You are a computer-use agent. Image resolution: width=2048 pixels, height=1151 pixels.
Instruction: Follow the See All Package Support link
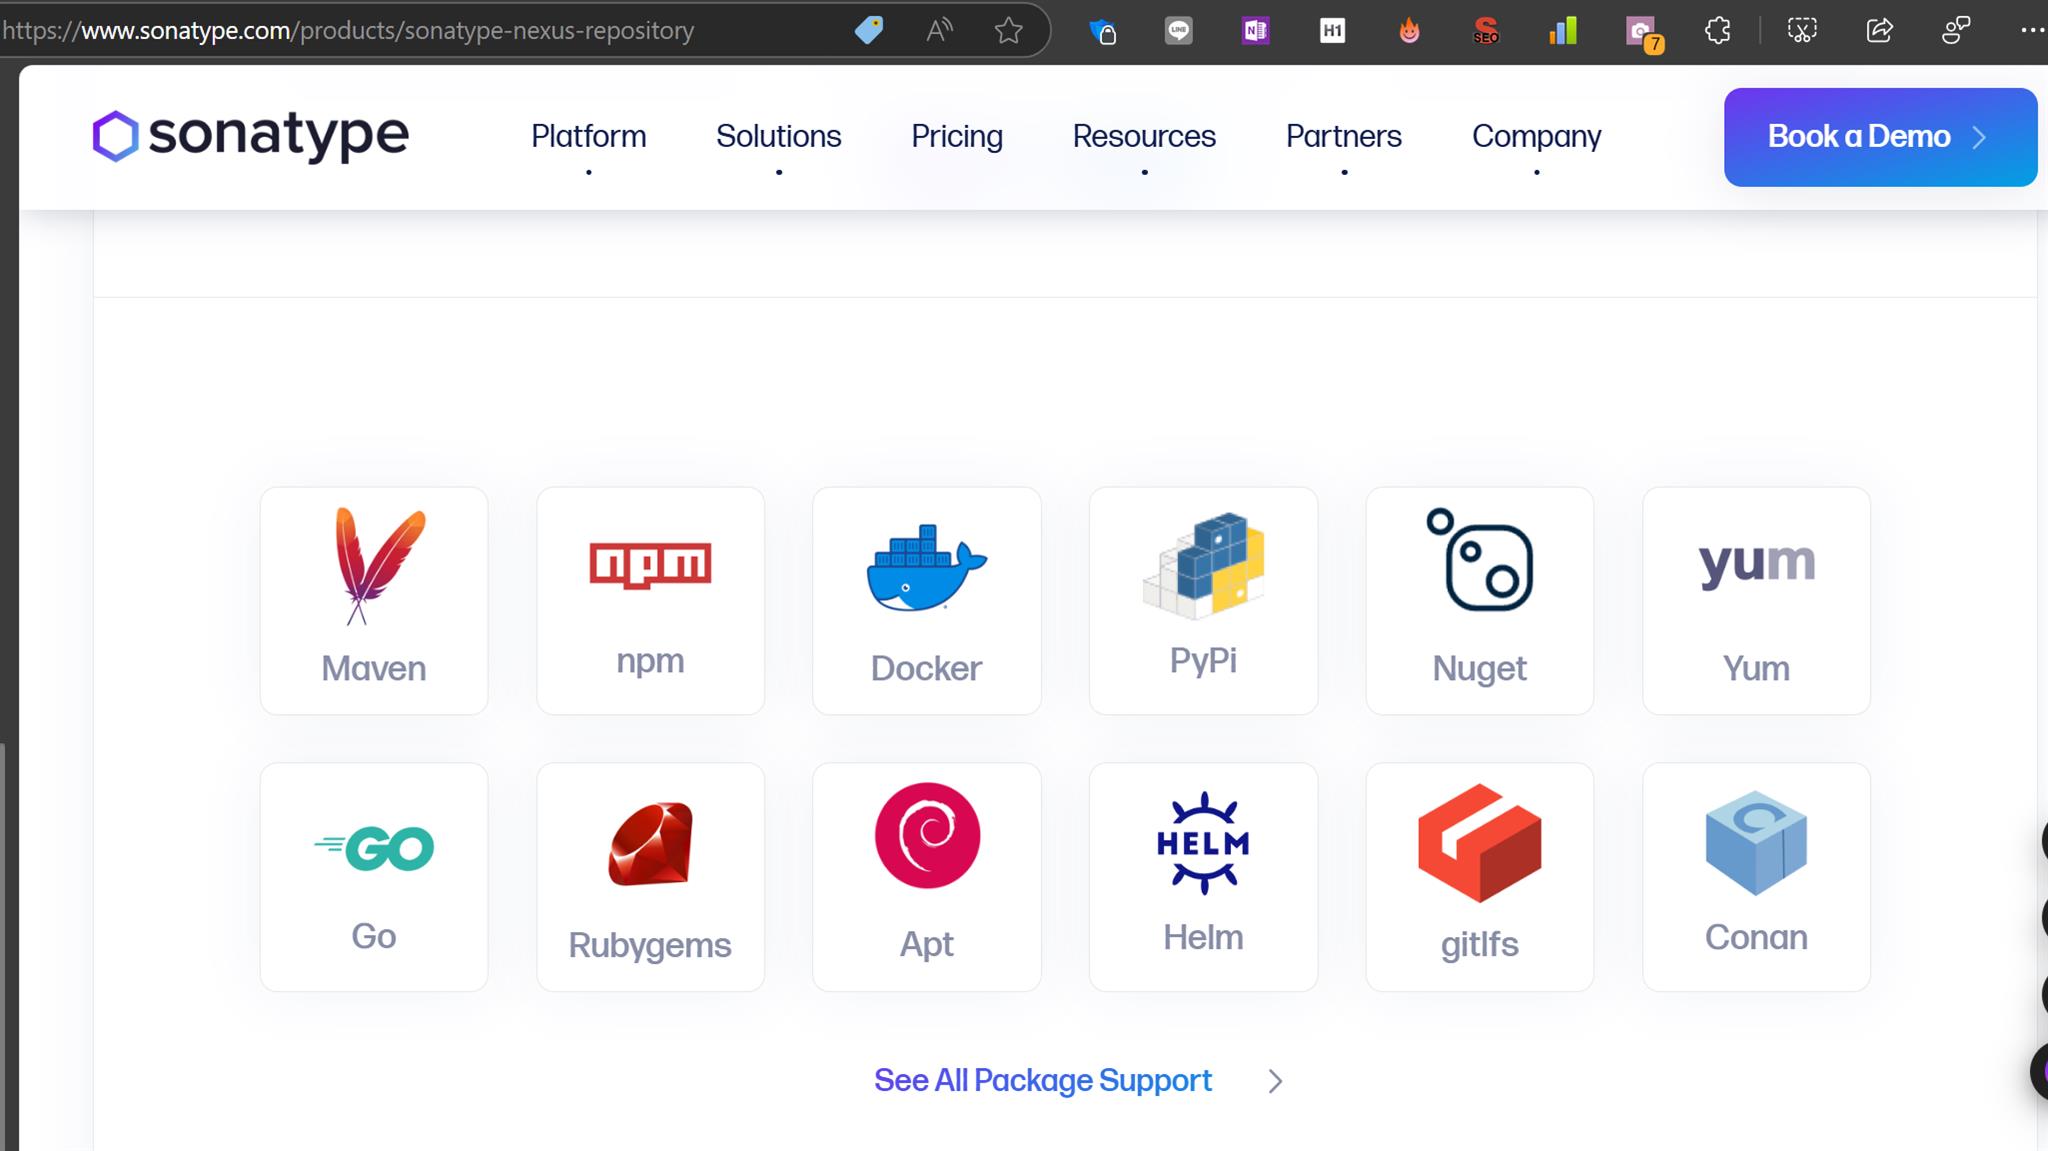point(1042,1080)
